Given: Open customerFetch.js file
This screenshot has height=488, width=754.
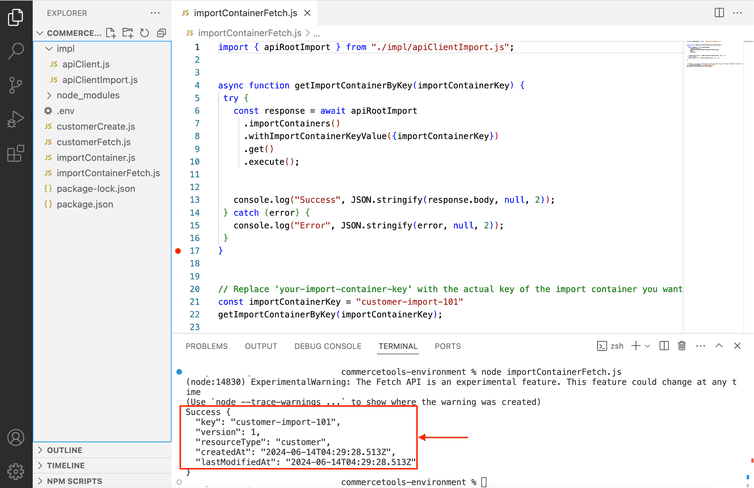Looking at the screenshot, I should (93, 142).
